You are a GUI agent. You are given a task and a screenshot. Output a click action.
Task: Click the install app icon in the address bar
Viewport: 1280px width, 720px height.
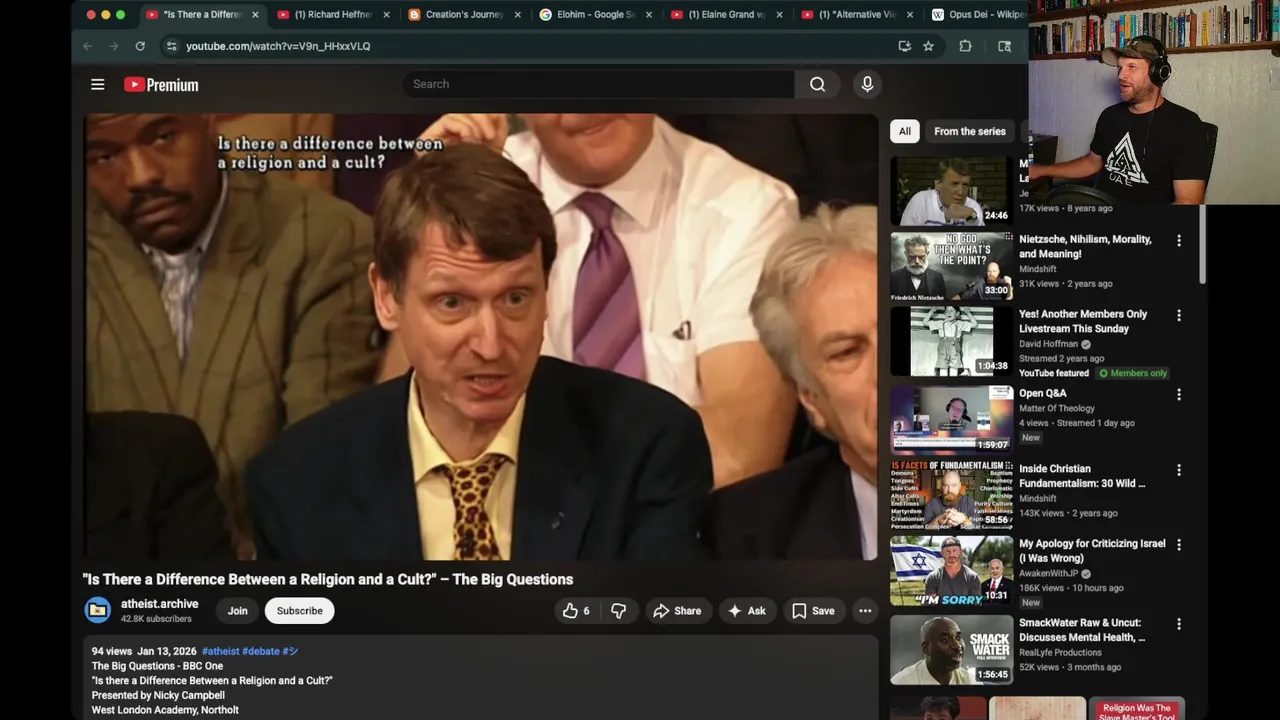[x=904, y=46]
